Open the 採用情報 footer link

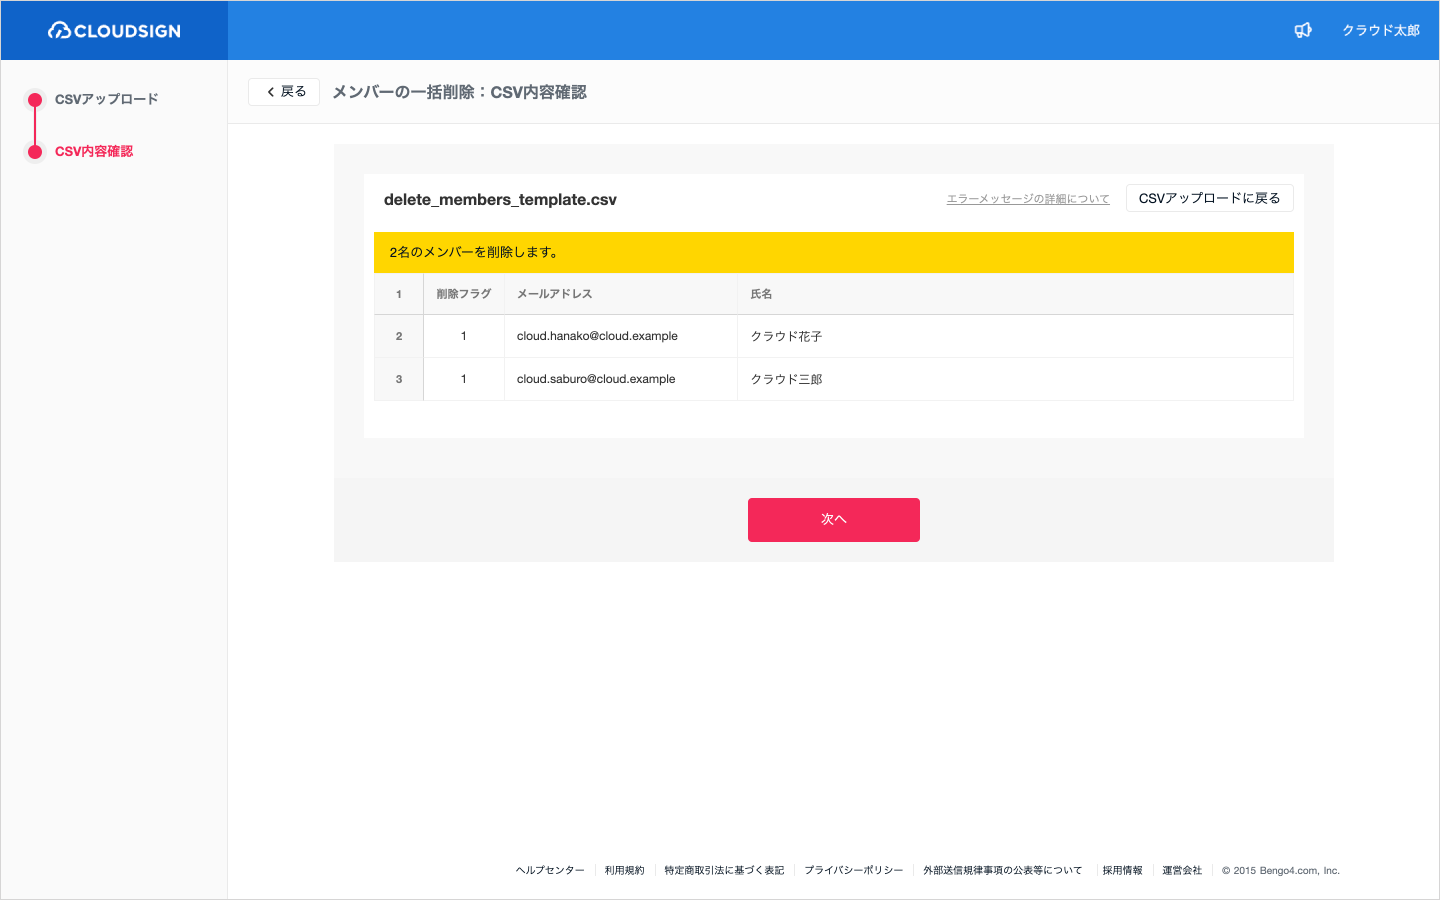coord(1122,870)
